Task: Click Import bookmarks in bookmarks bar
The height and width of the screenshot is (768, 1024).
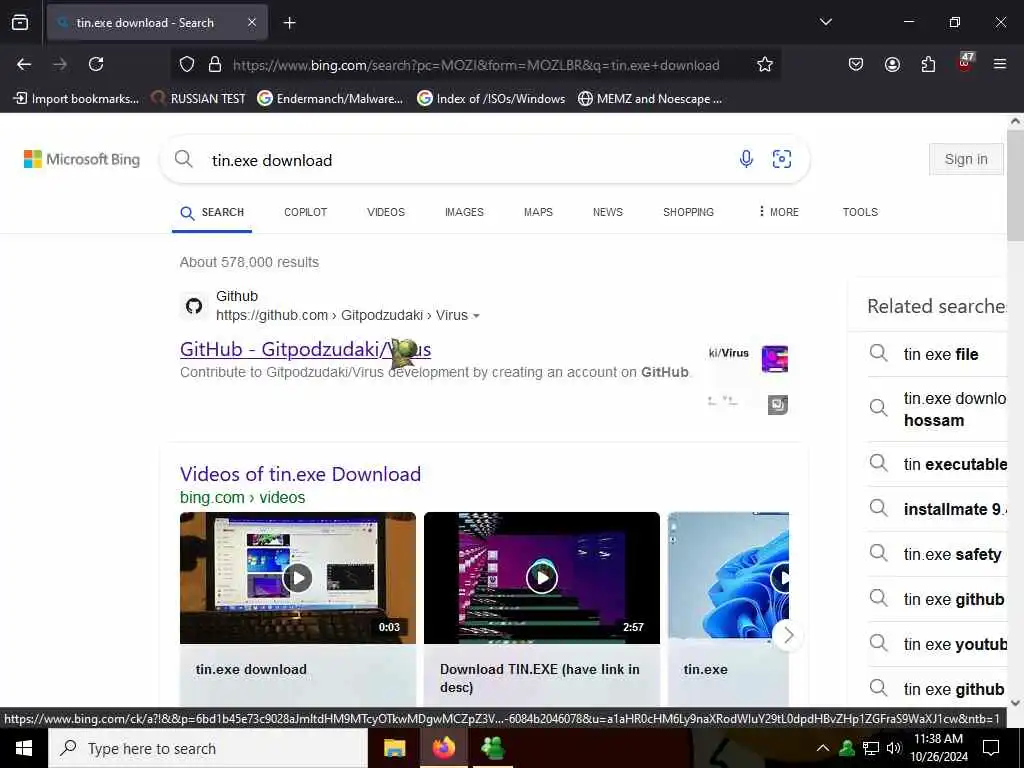Action: (76, 99)
